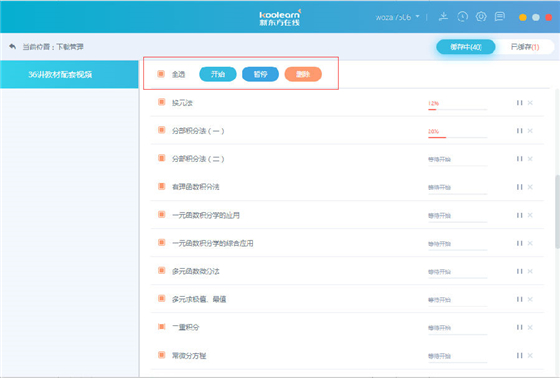Open the message feedback icon in header
Image resolution: width=560 pixels, height=378 pixels.
coord(499,17)
